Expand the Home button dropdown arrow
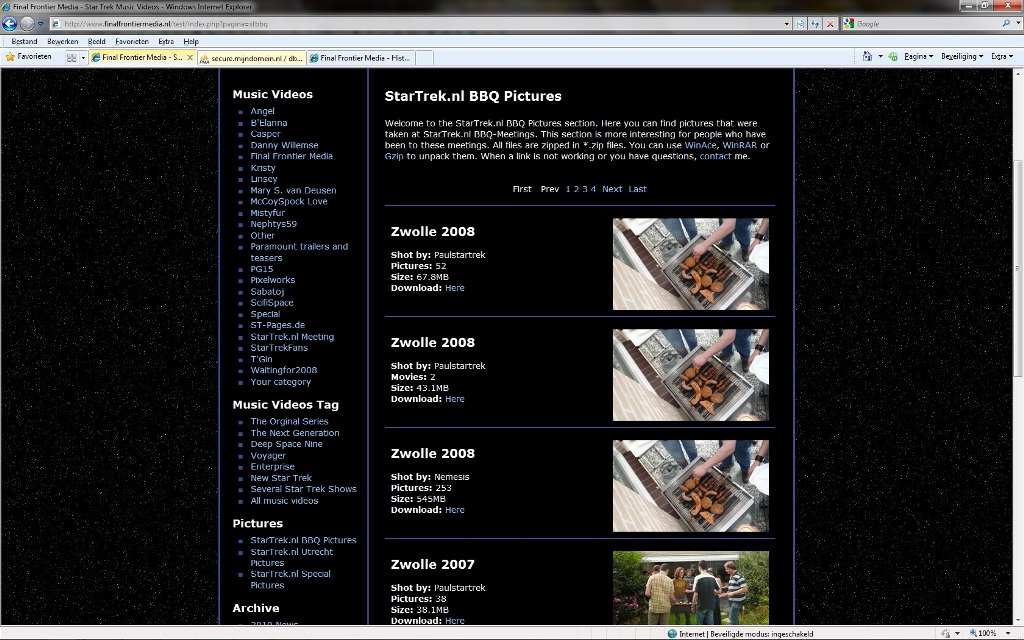Viewport: 1024px width, 640px height. click(880, 57)
